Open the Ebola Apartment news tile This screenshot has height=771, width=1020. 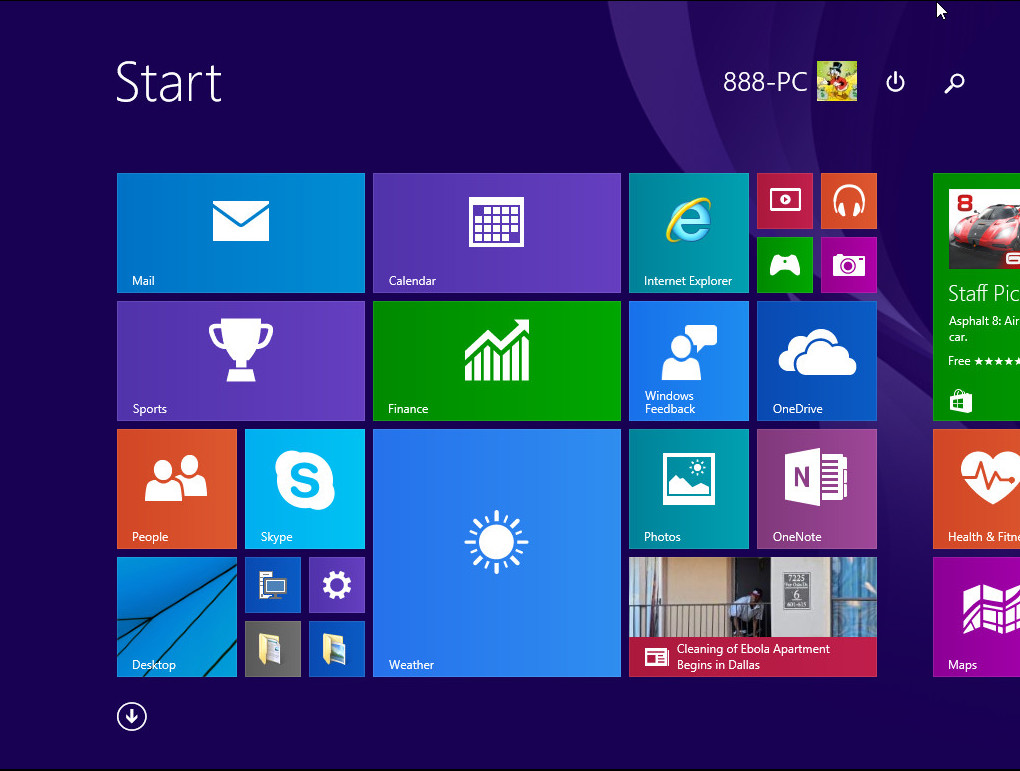752,616
